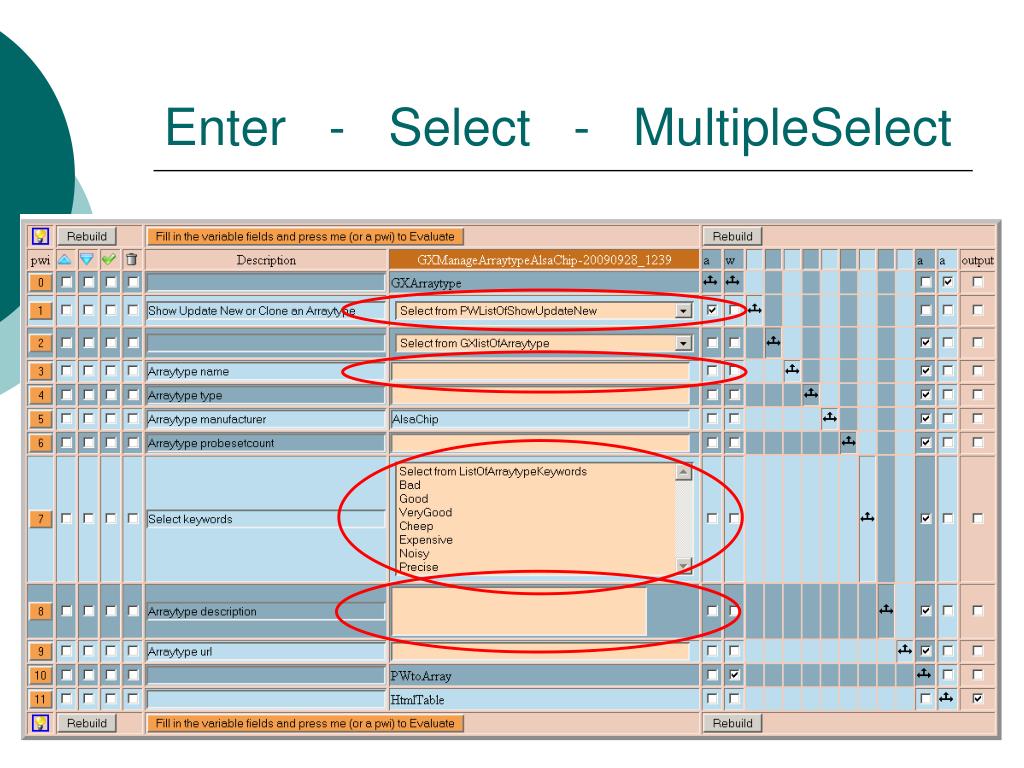Select 'Cheep' in the keywords list
The image size is (1024, 768).
pyautogui.click(x=416, y=526)
